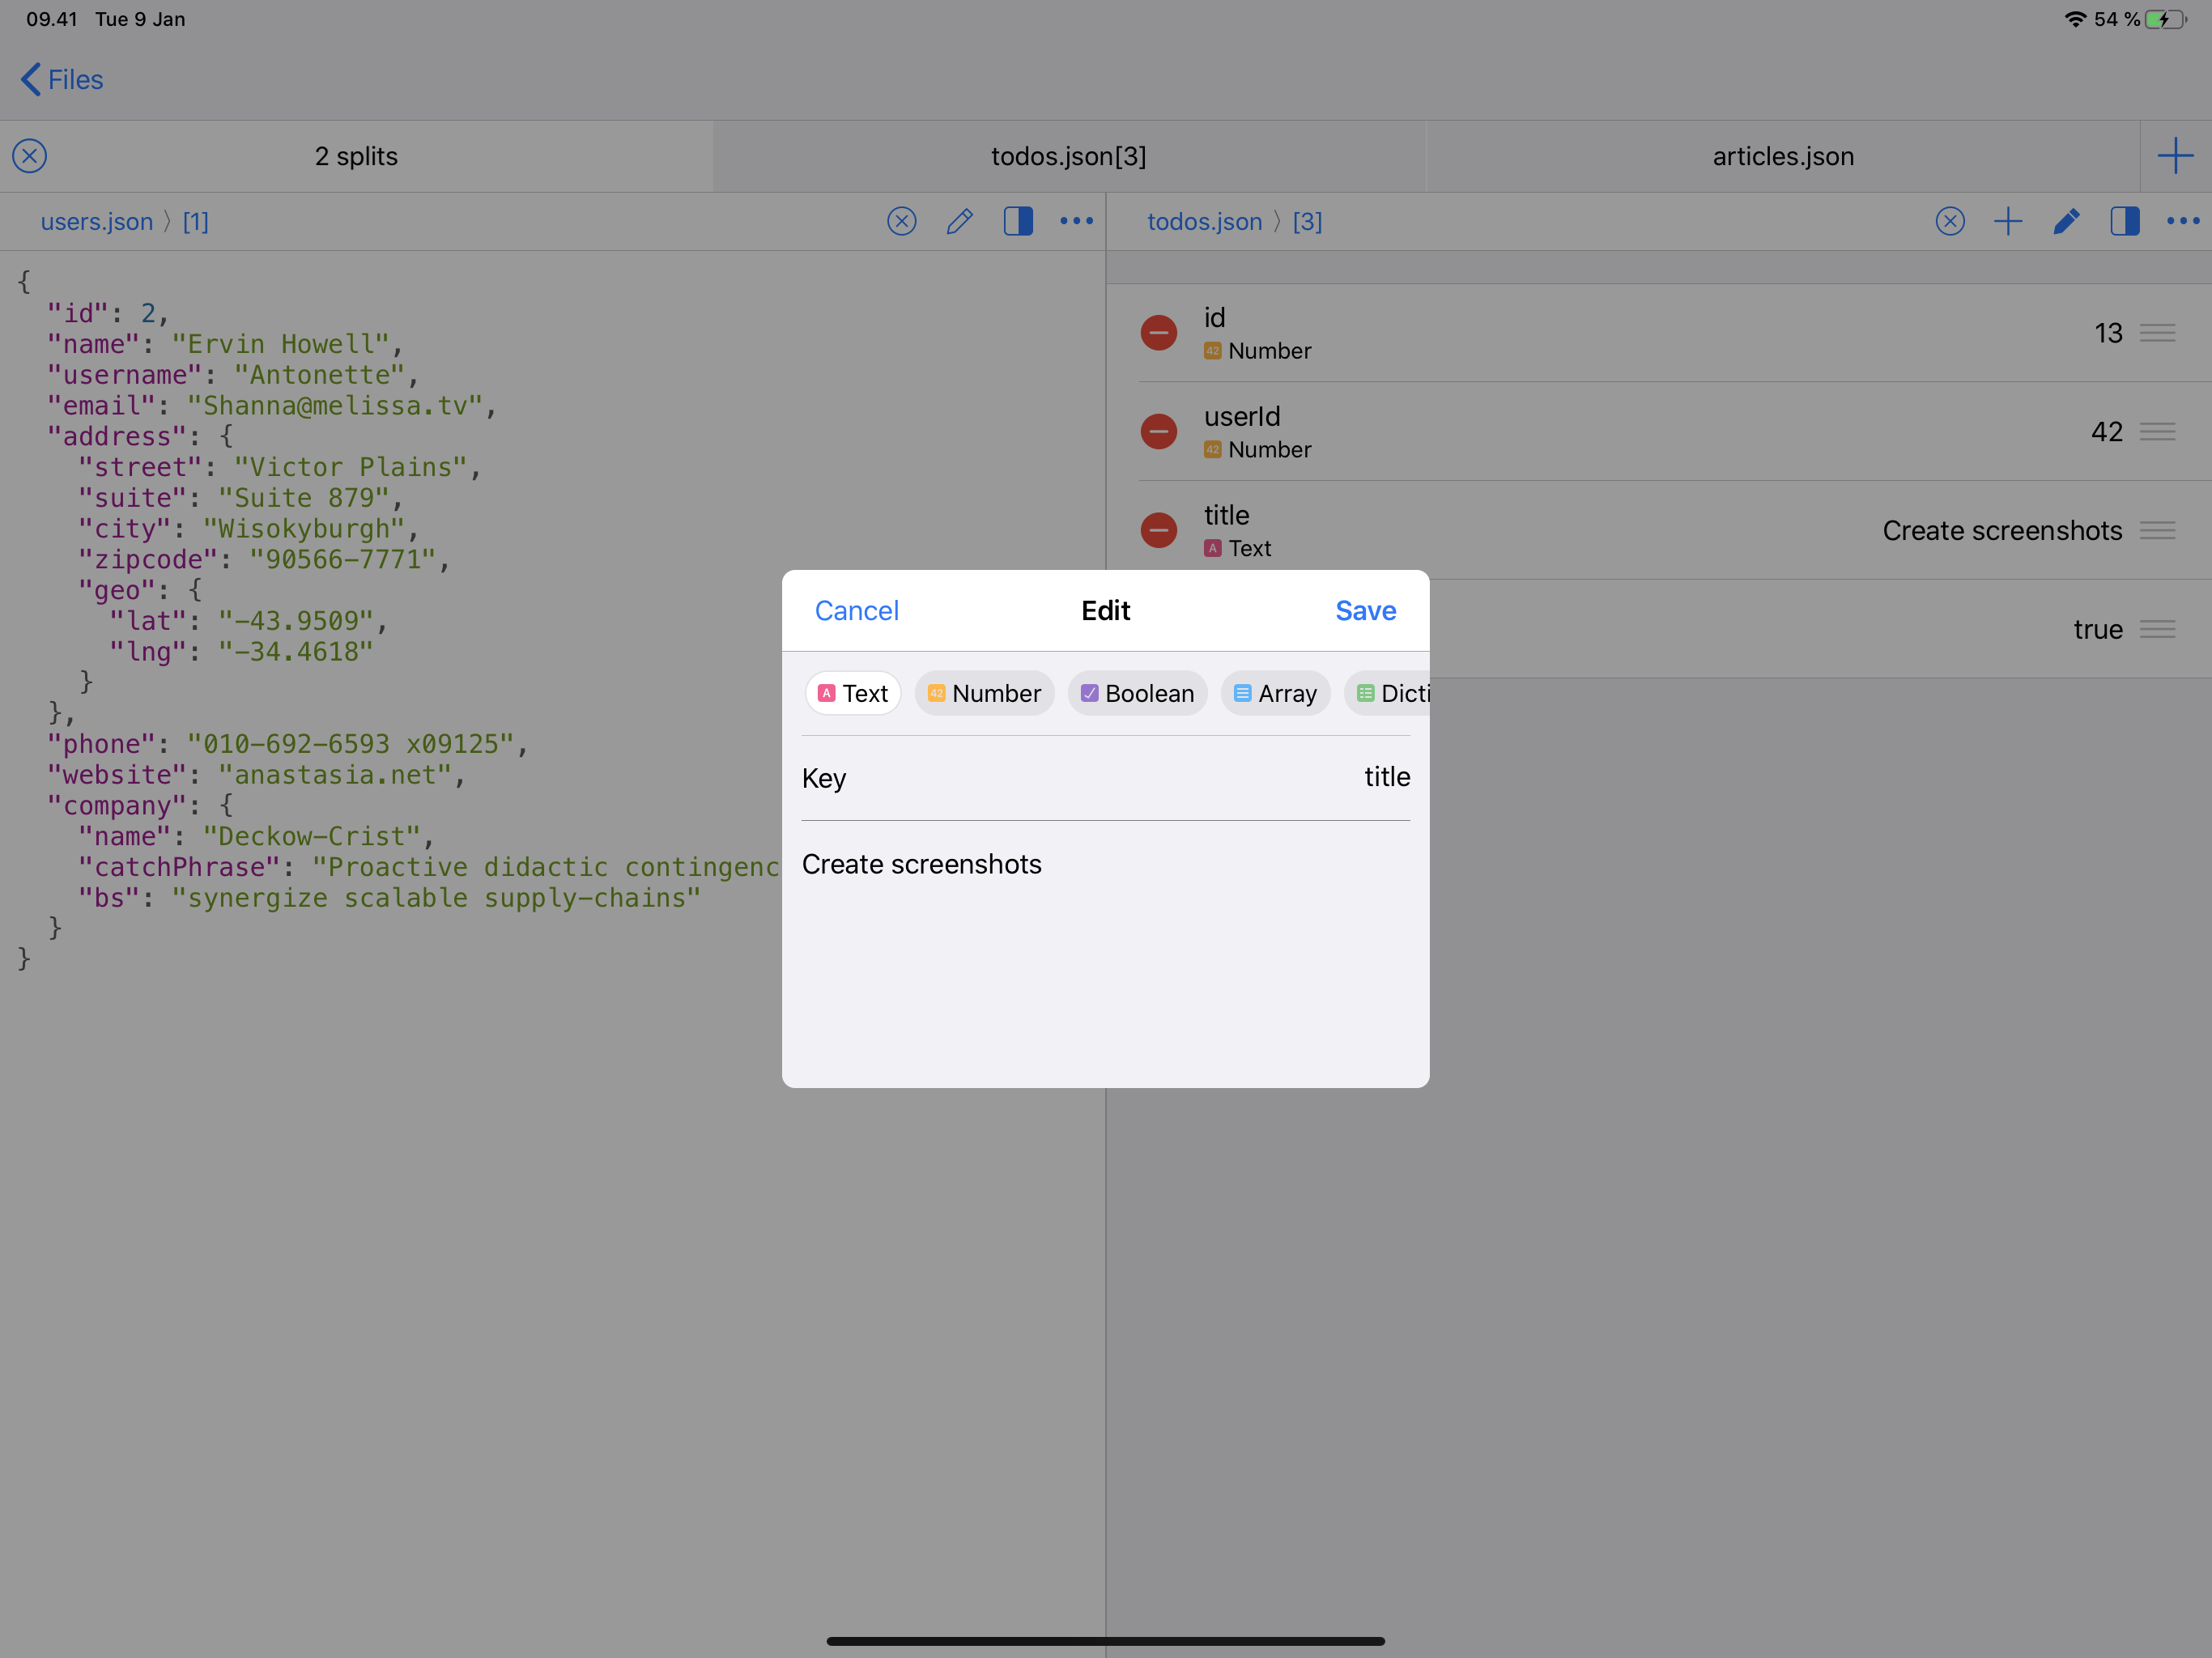Select the Number type chip
The image size is (2212, 1658).
tap(984, 693)
